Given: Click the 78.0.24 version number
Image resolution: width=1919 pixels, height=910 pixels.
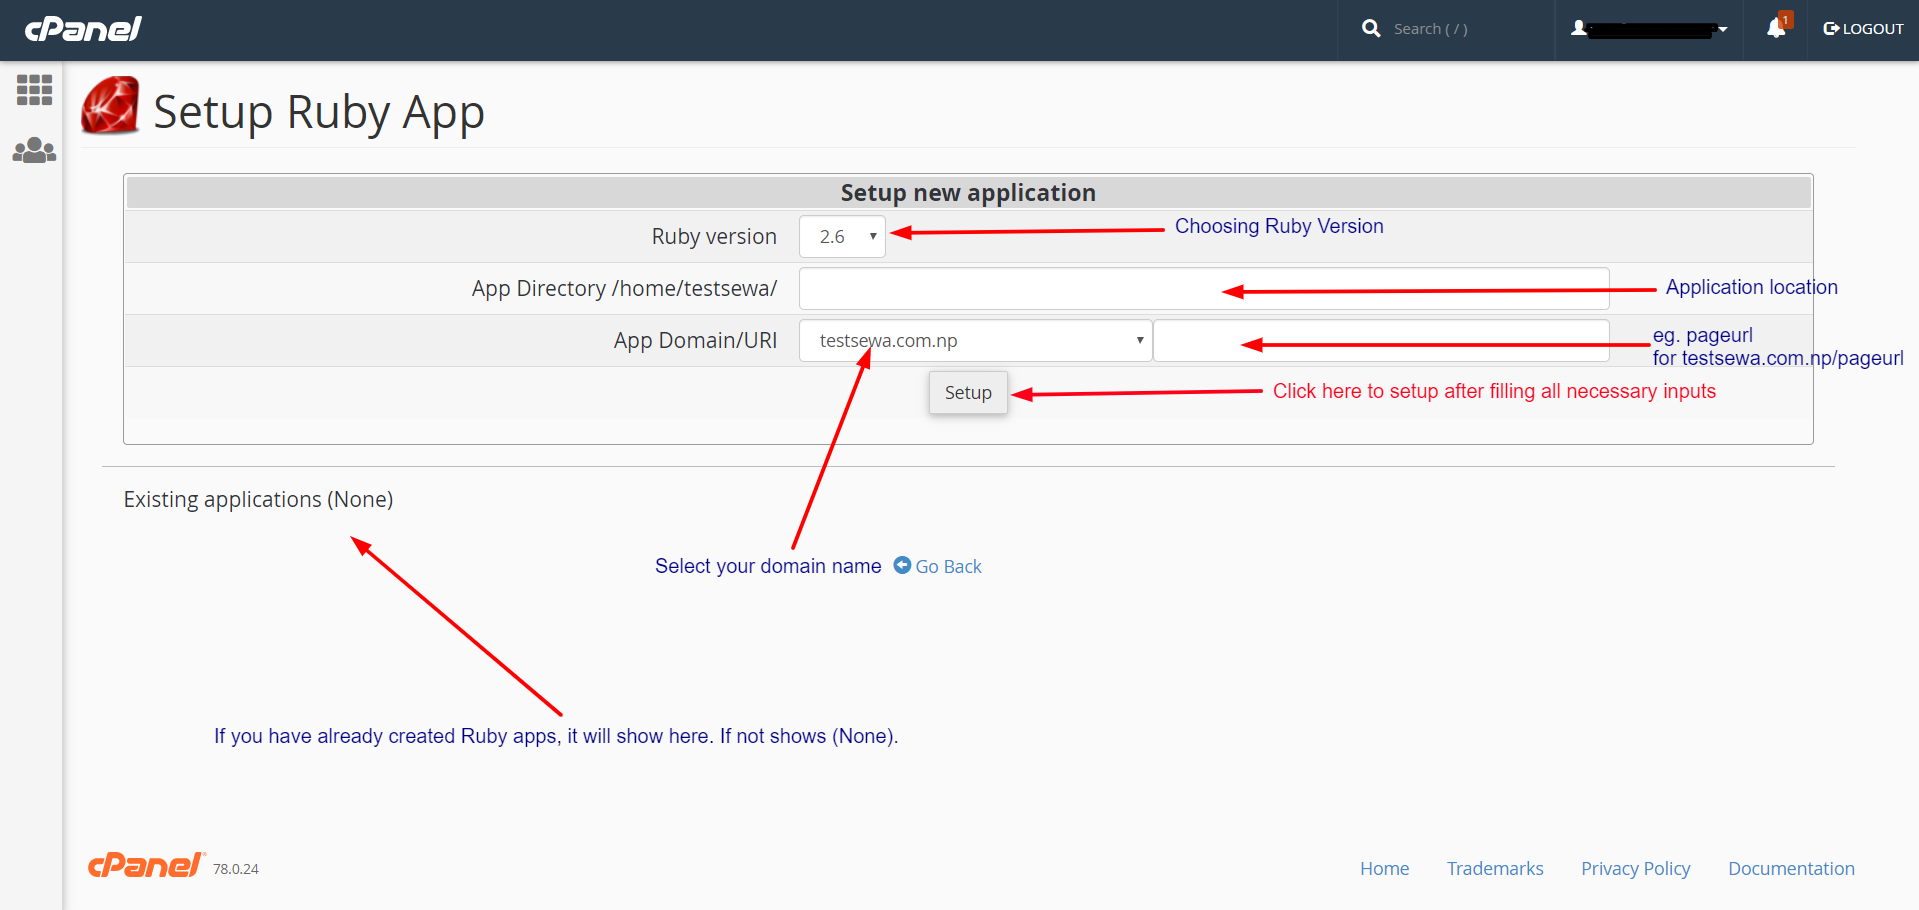Looking at the screenshot, I should pyautogui.click(x=236, y=869).
